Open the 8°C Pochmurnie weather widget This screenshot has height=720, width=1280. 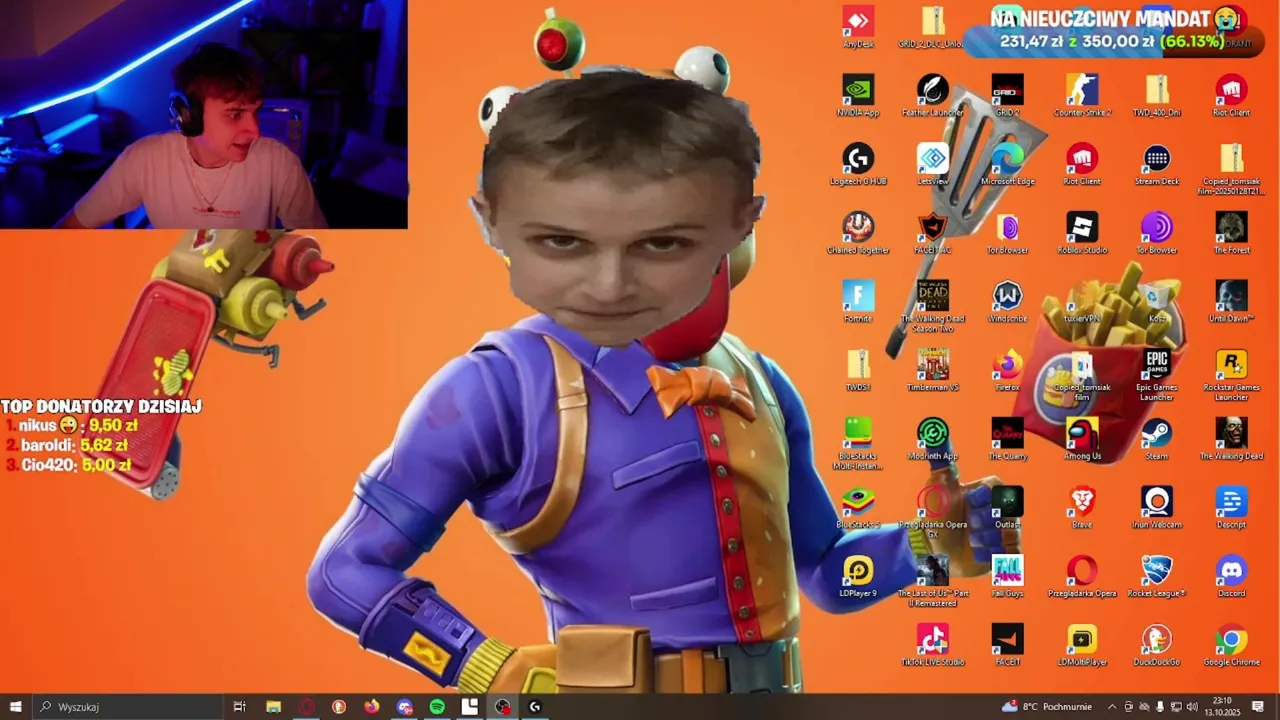pos(1046,707)
